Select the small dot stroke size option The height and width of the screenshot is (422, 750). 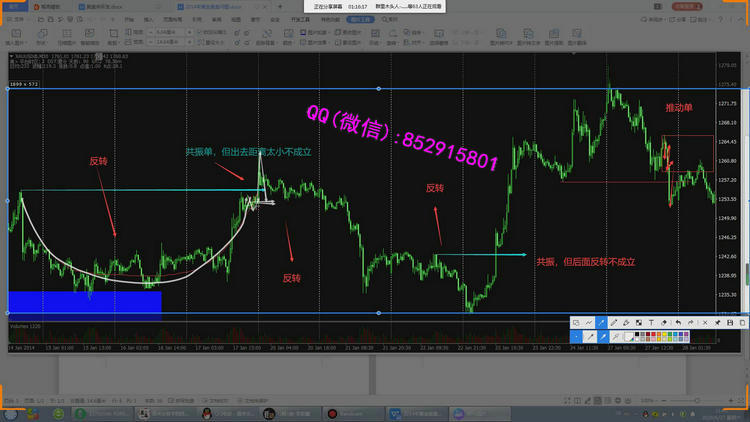(576, 336)
